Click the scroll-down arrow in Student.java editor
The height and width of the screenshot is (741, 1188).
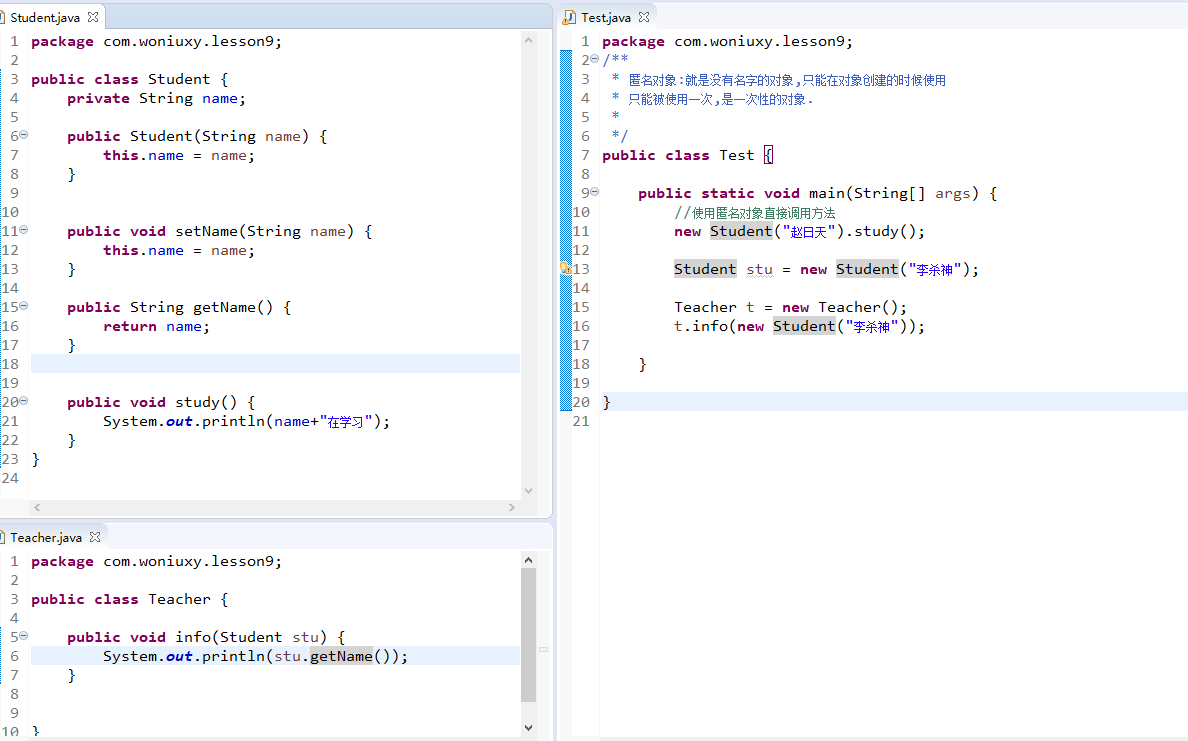(528, 490)
